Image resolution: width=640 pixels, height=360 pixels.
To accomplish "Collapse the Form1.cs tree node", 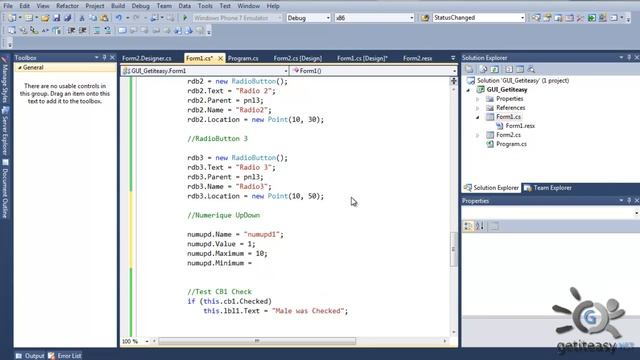I will (x=478, y=117).
